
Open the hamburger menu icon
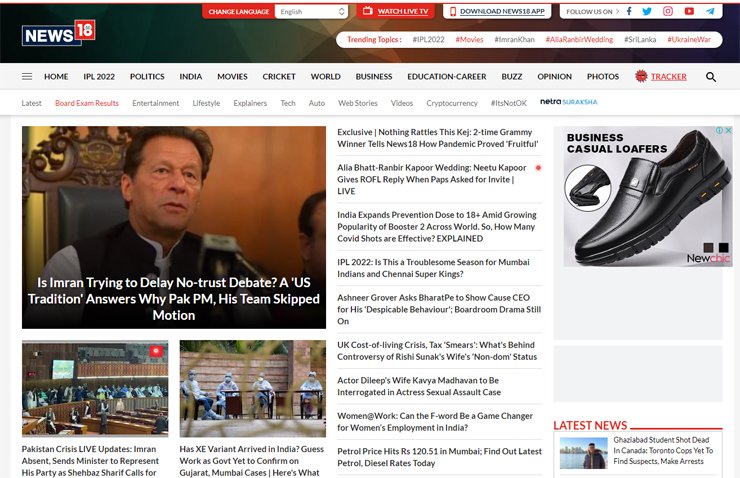(27, 76)
